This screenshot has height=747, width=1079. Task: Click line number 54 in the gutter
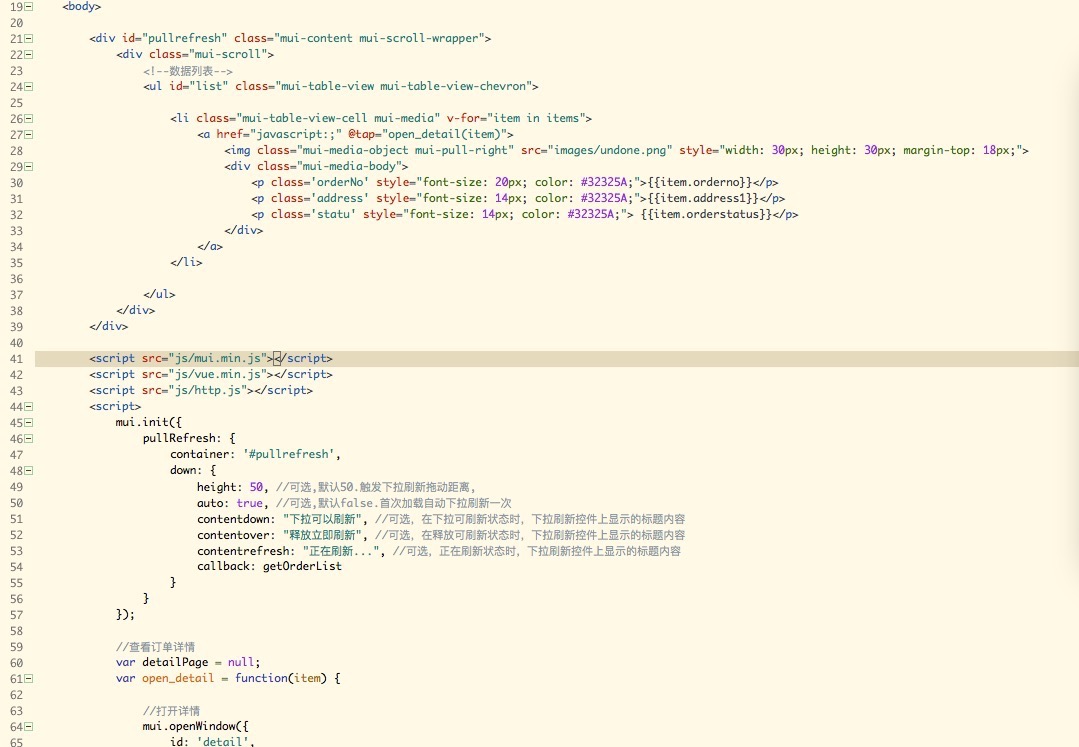(17, 567)
